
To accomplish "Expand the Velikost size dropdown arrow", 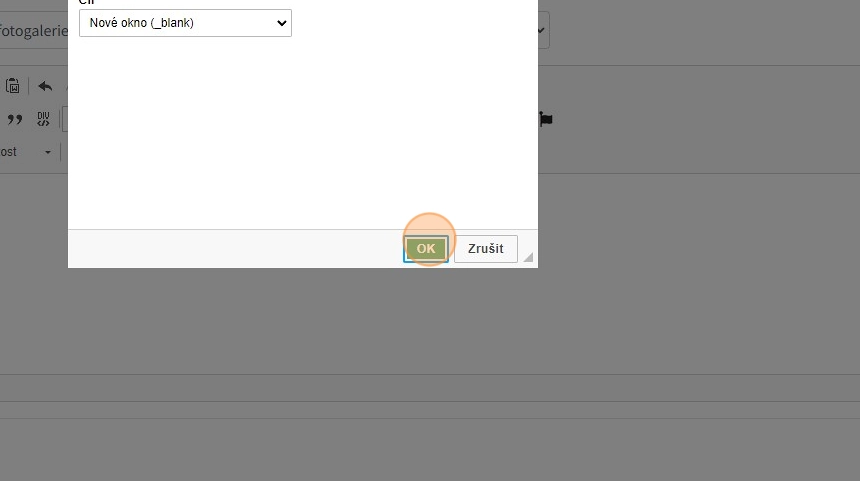I will tap(48, 152).
